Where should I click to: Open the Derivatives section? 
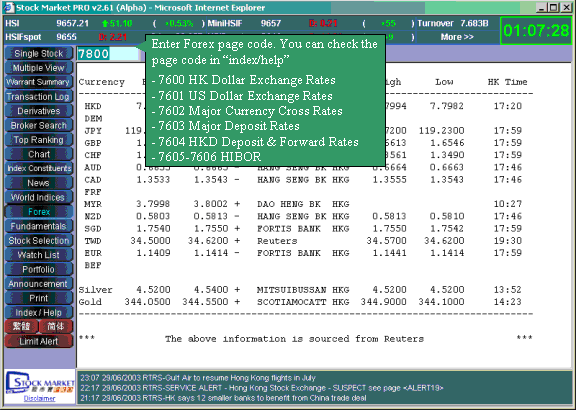[x=39, y=111]
